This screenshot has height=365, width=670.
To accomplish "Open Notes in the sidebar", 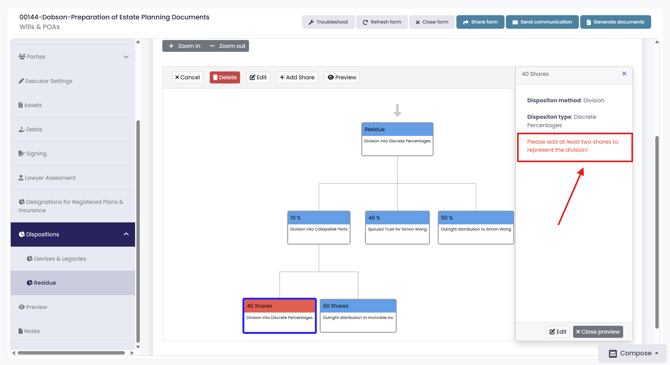I will (73, 331).
